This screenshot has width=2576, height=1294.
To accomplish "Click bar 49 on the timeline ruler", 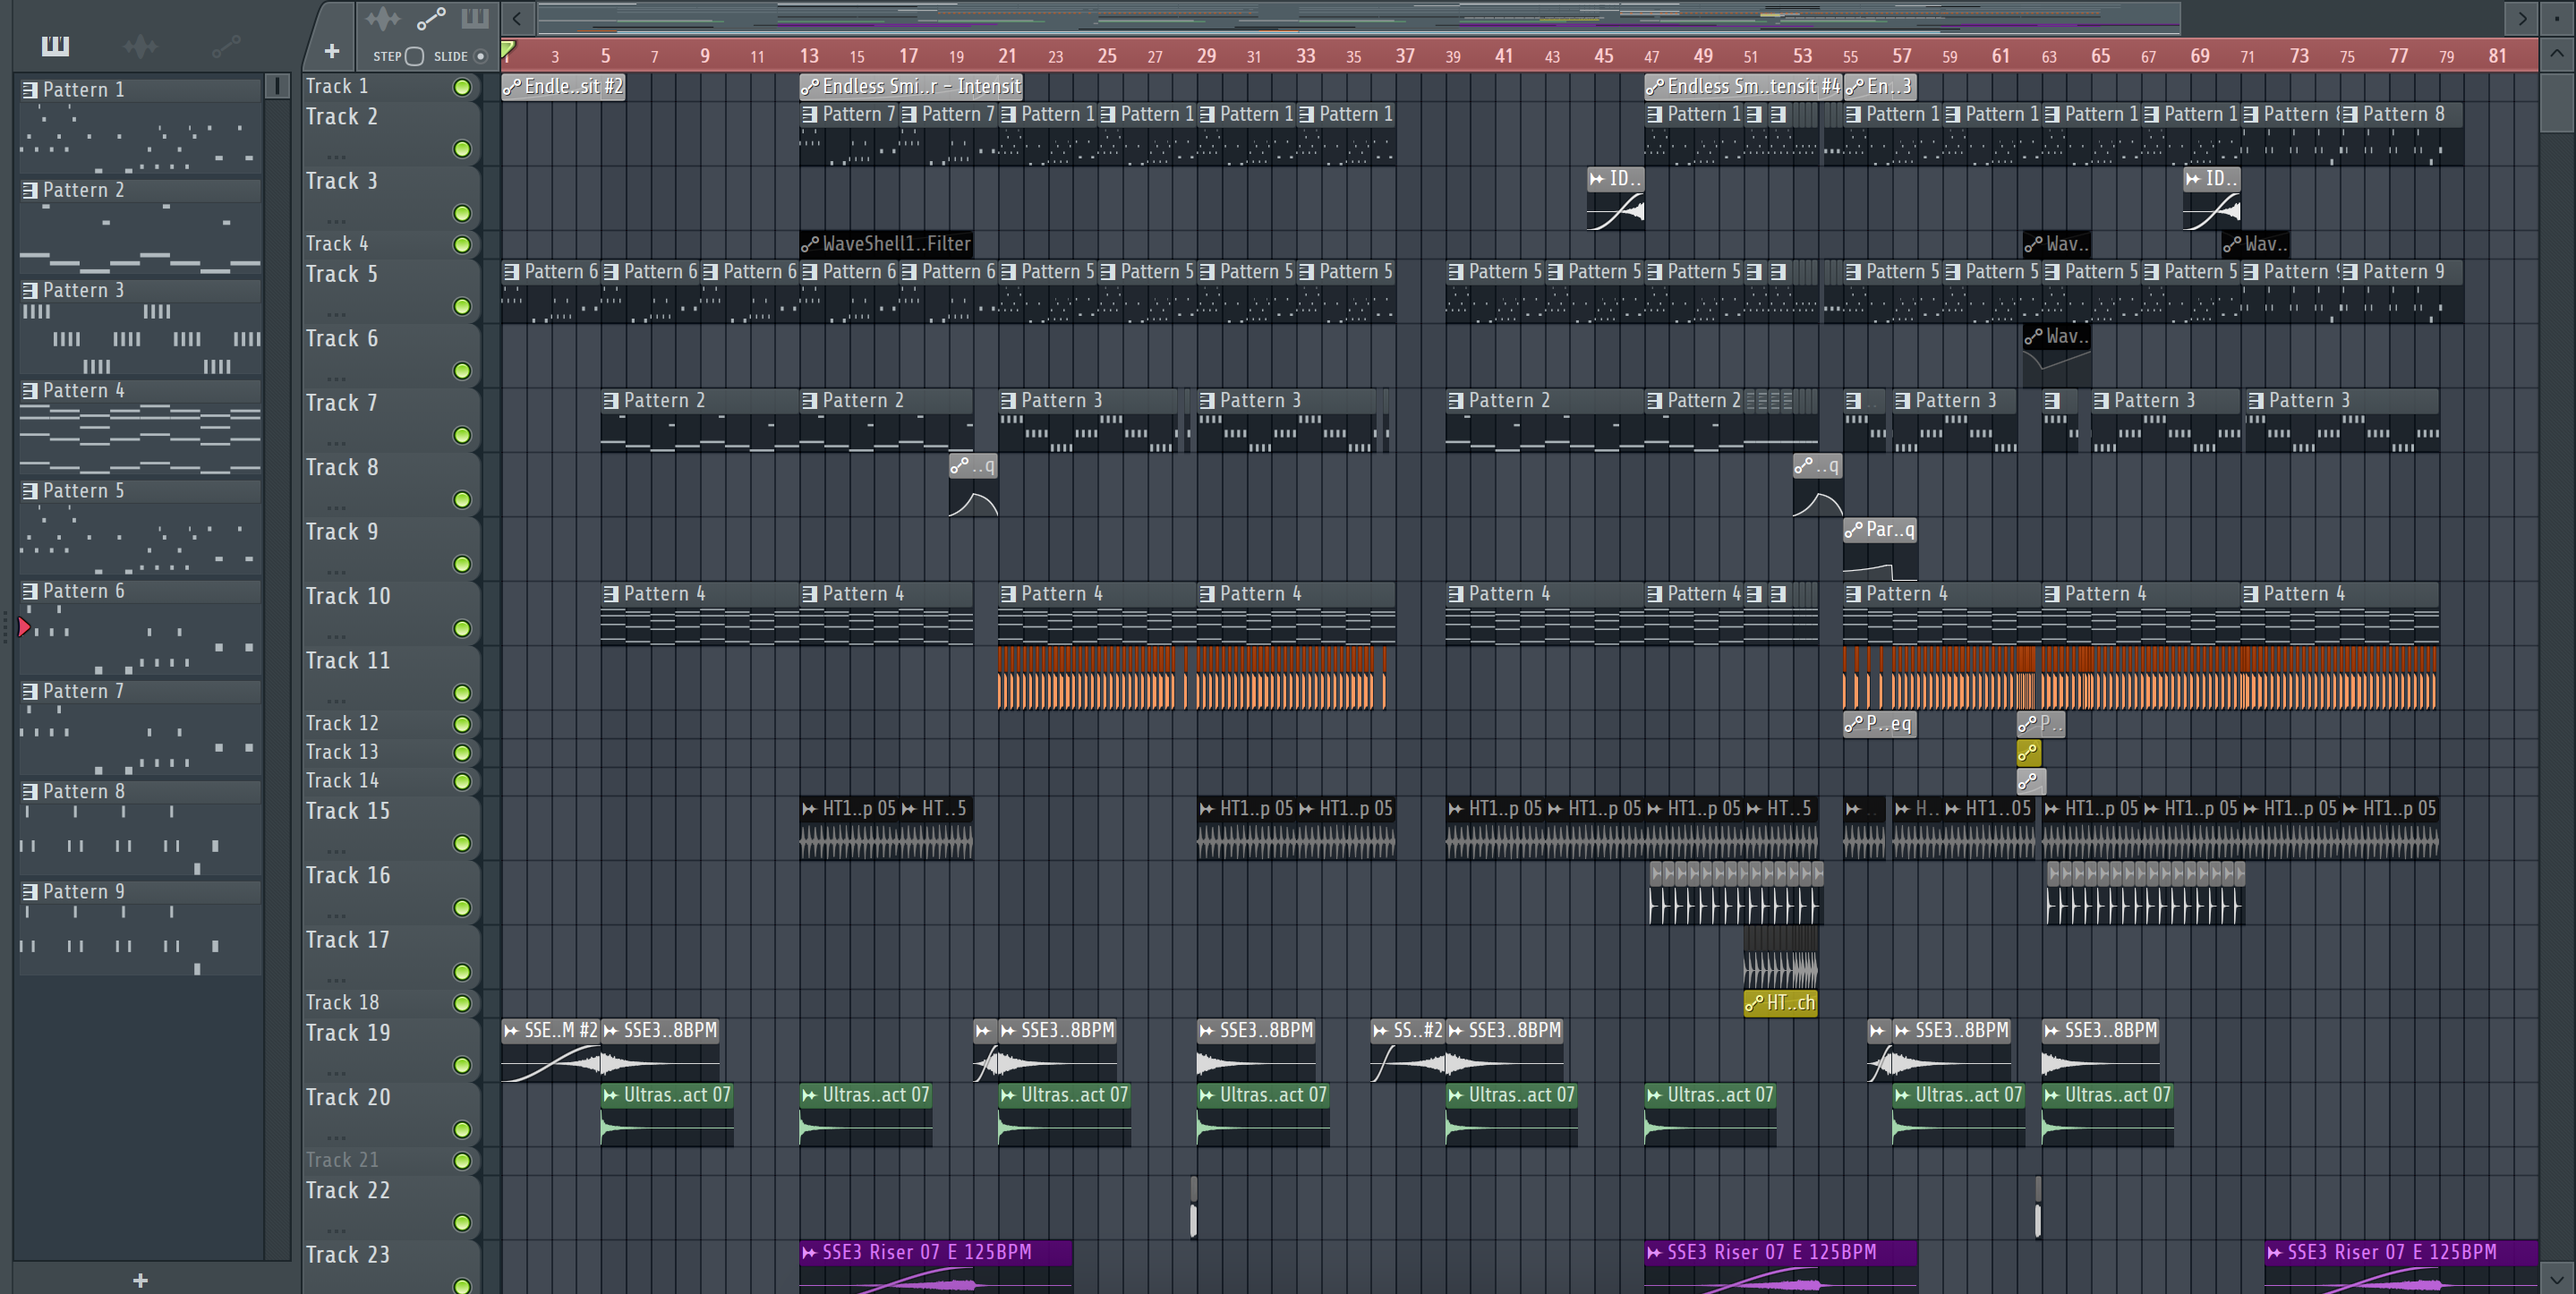I will click(x=1702, y=56).
